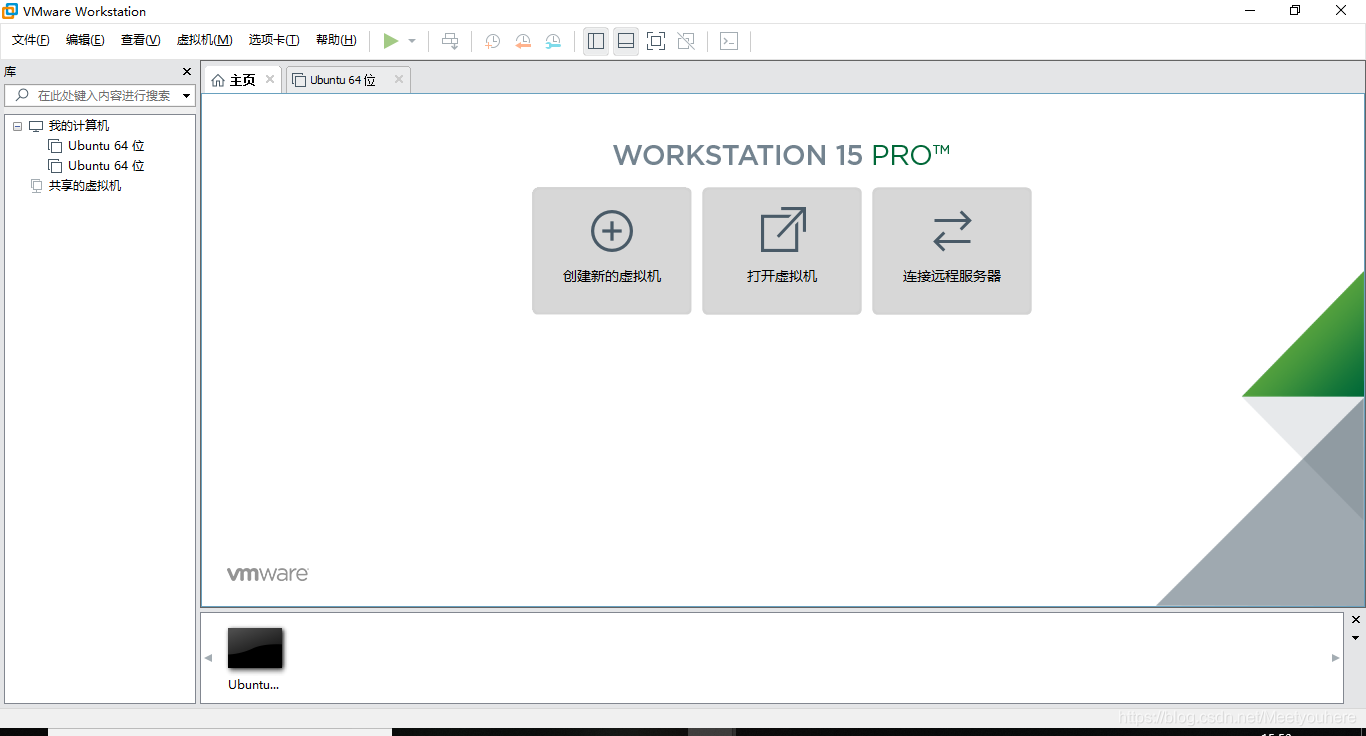
Task: Enter full screen mode icon
Action: (656, 41)
